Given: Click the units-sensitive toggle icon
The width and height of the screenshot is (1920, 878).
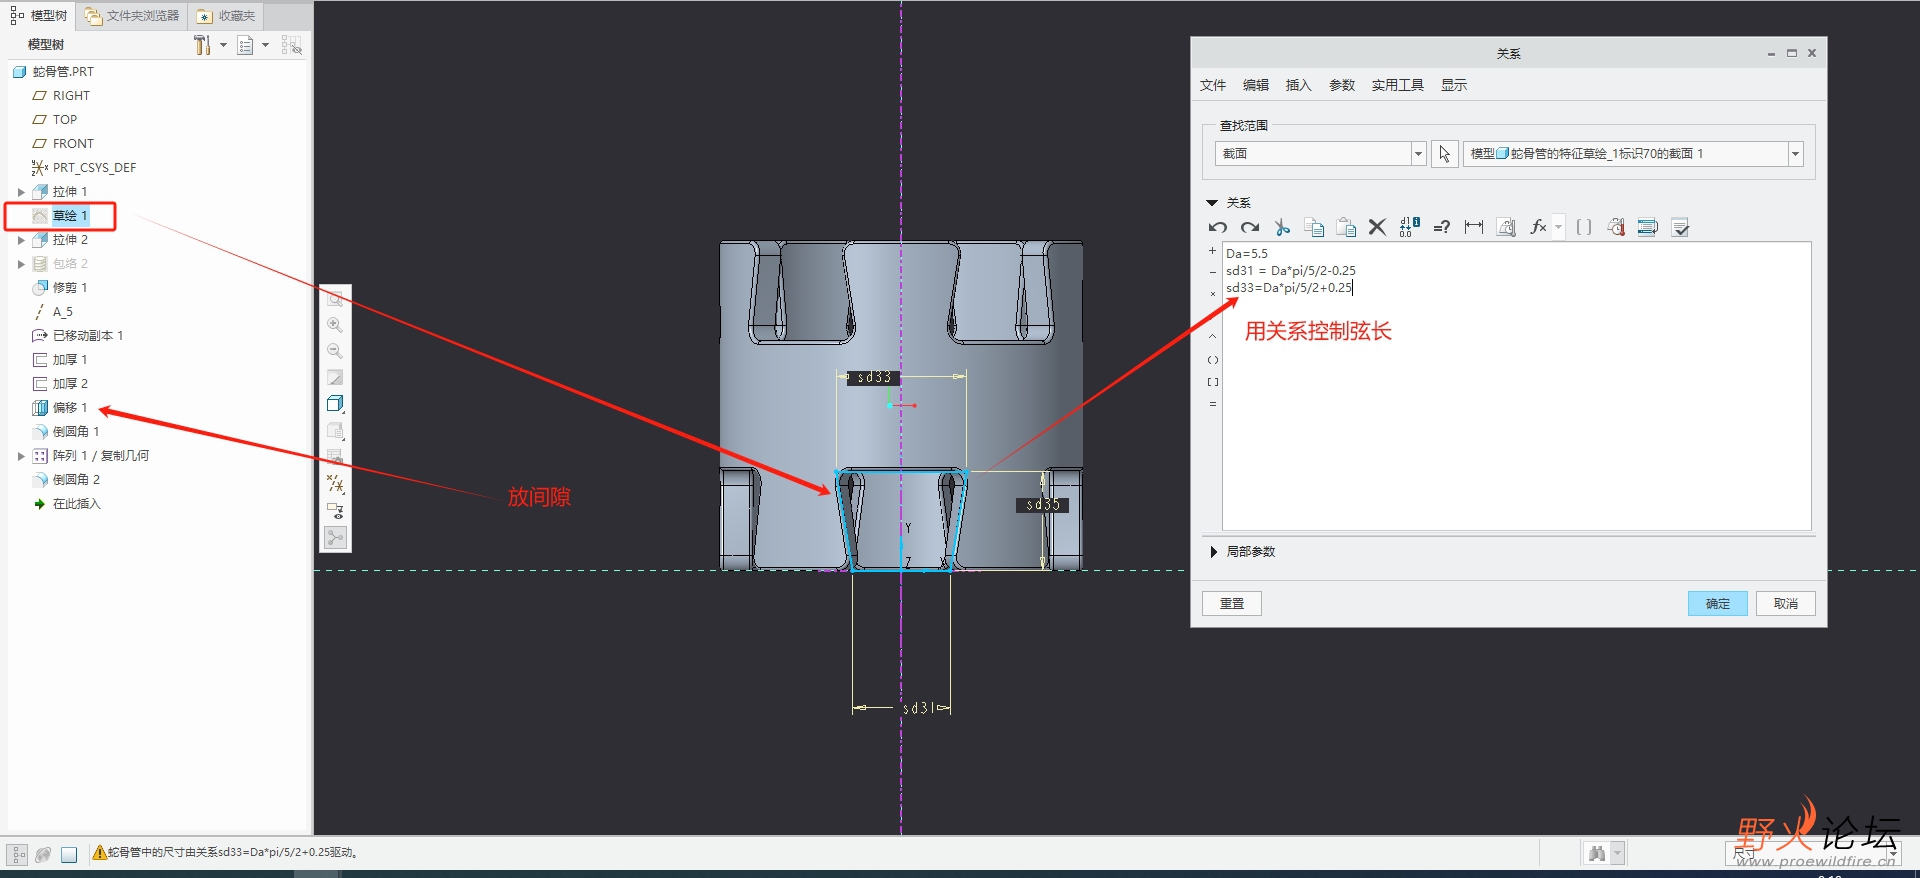Looking at the screenshot, I should [1506, 228].
